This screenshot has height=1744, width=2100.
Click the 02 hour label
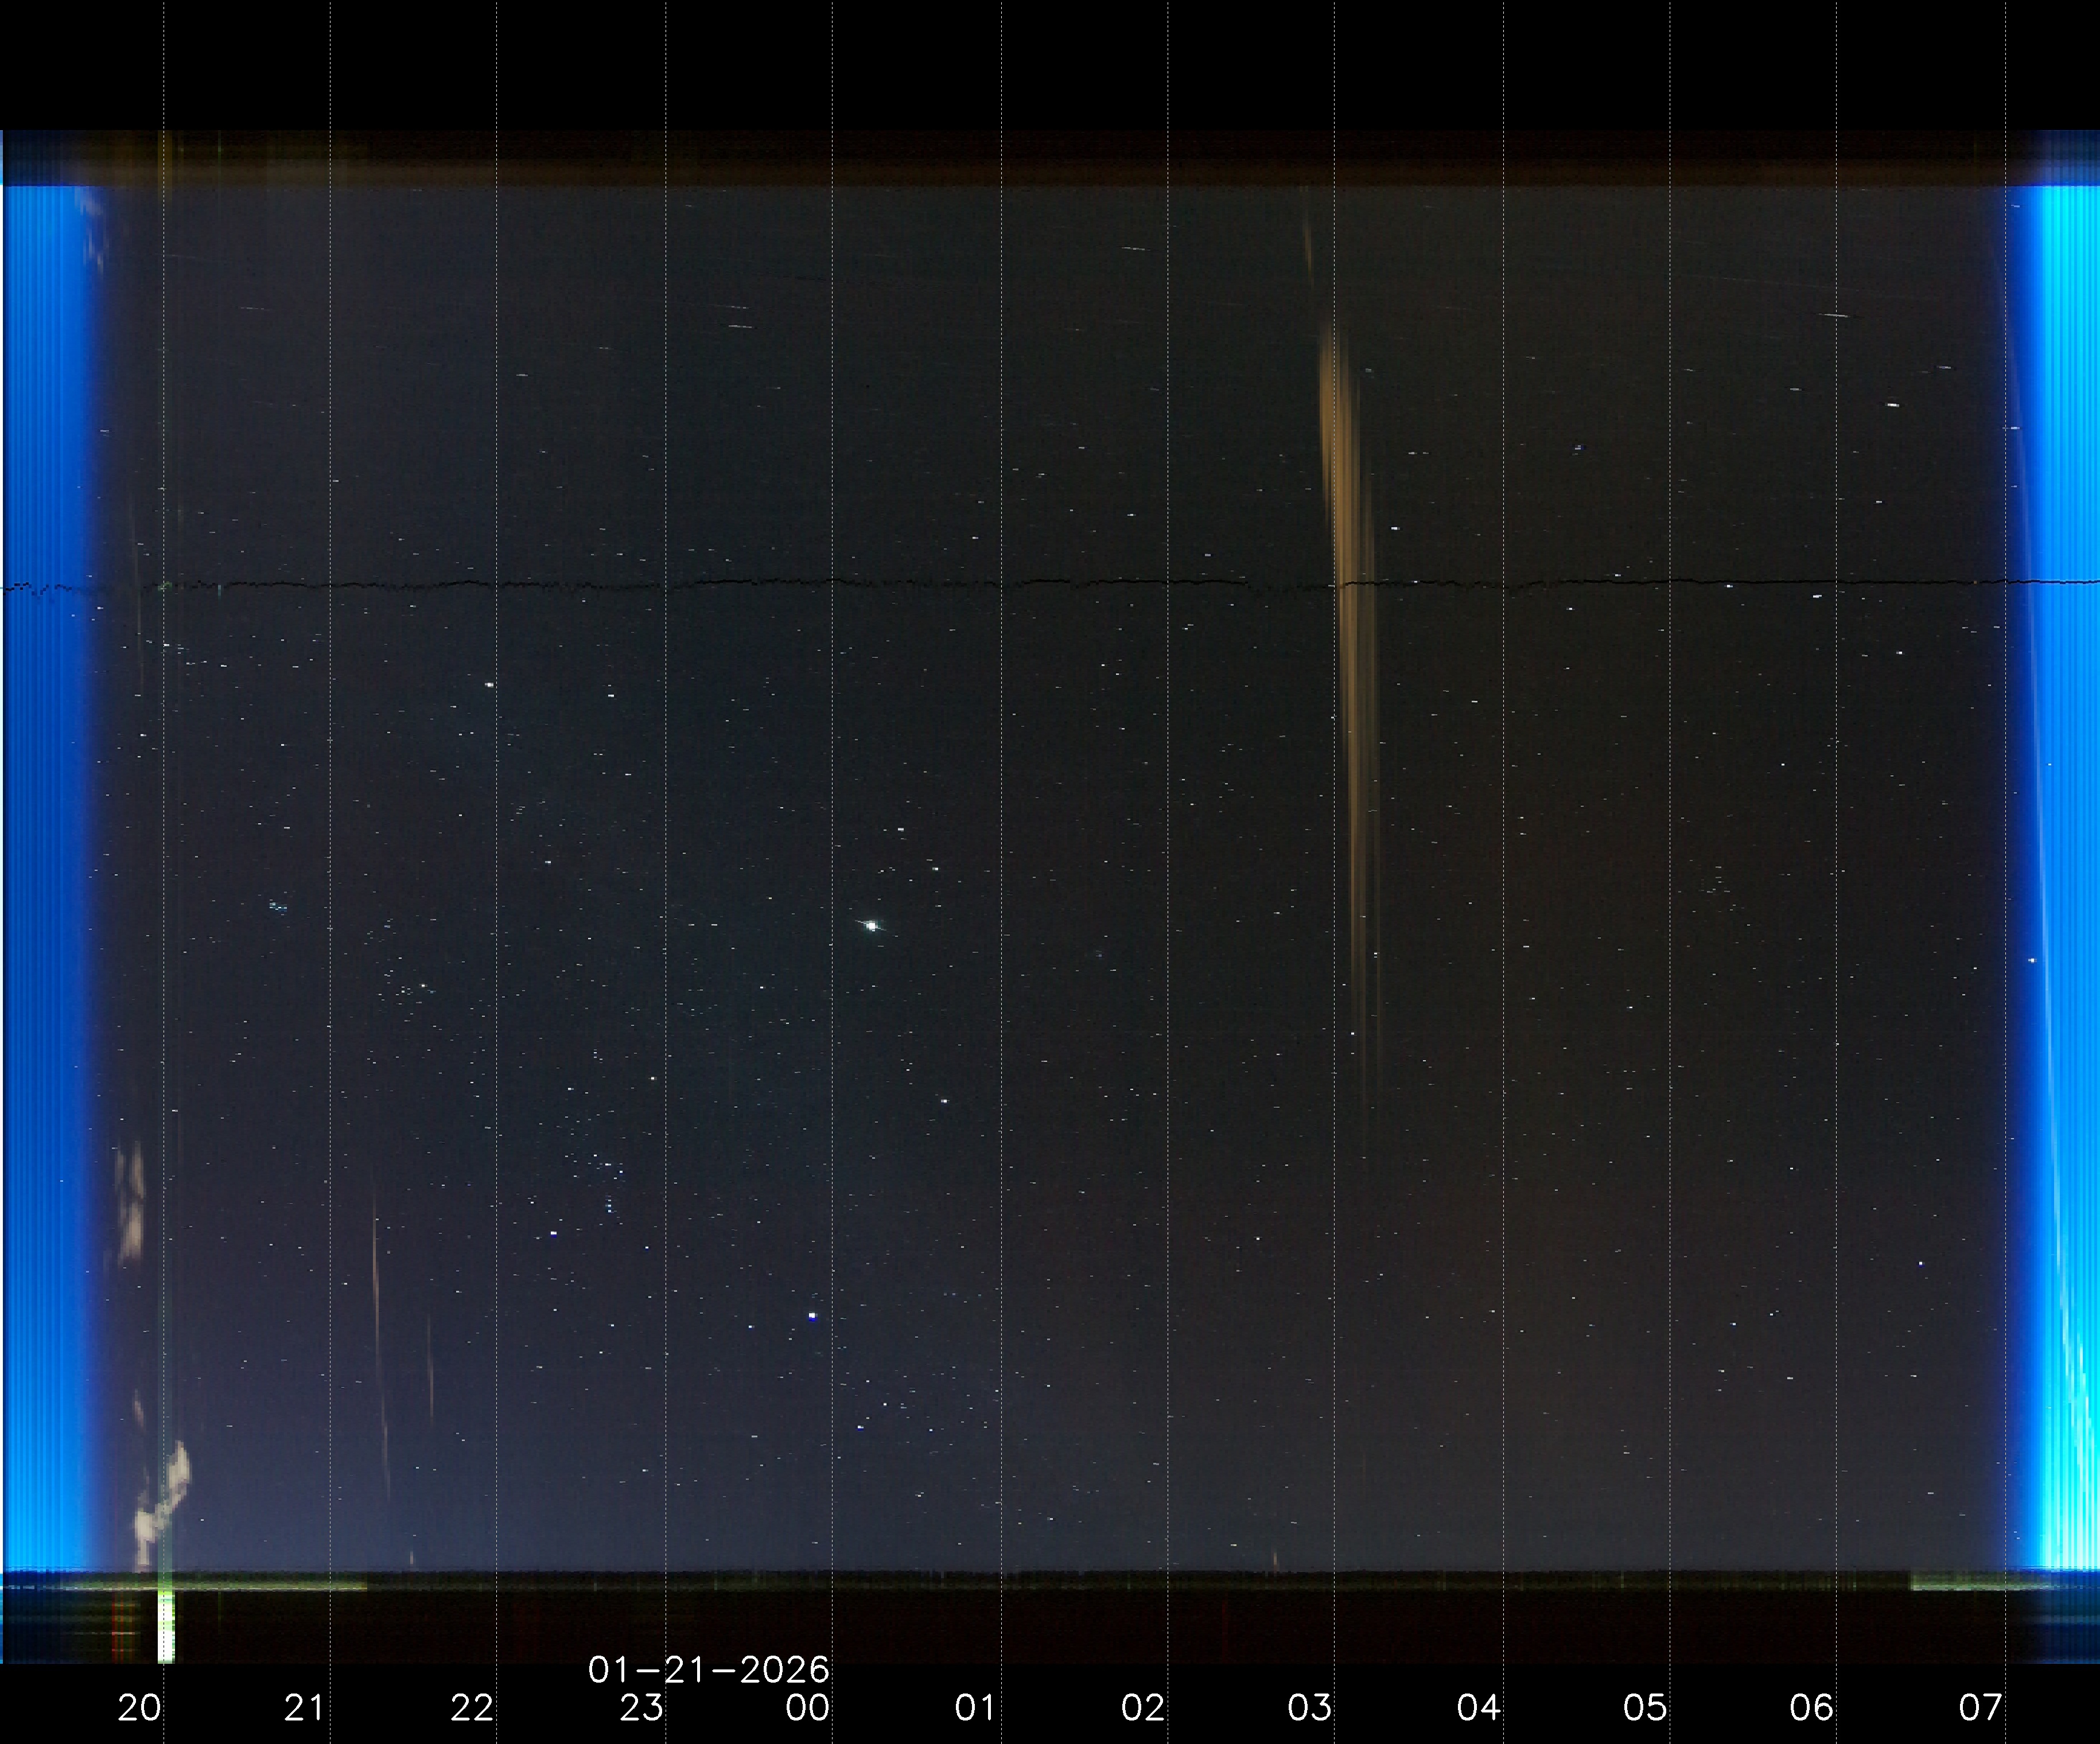[1142, 1708]
